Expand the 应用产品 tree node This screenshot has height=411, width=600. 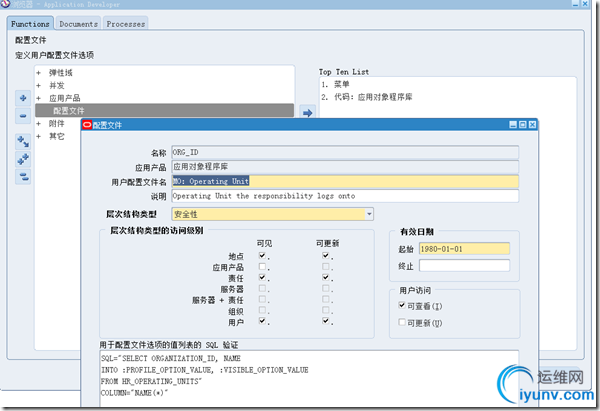[x=38, y=98]
